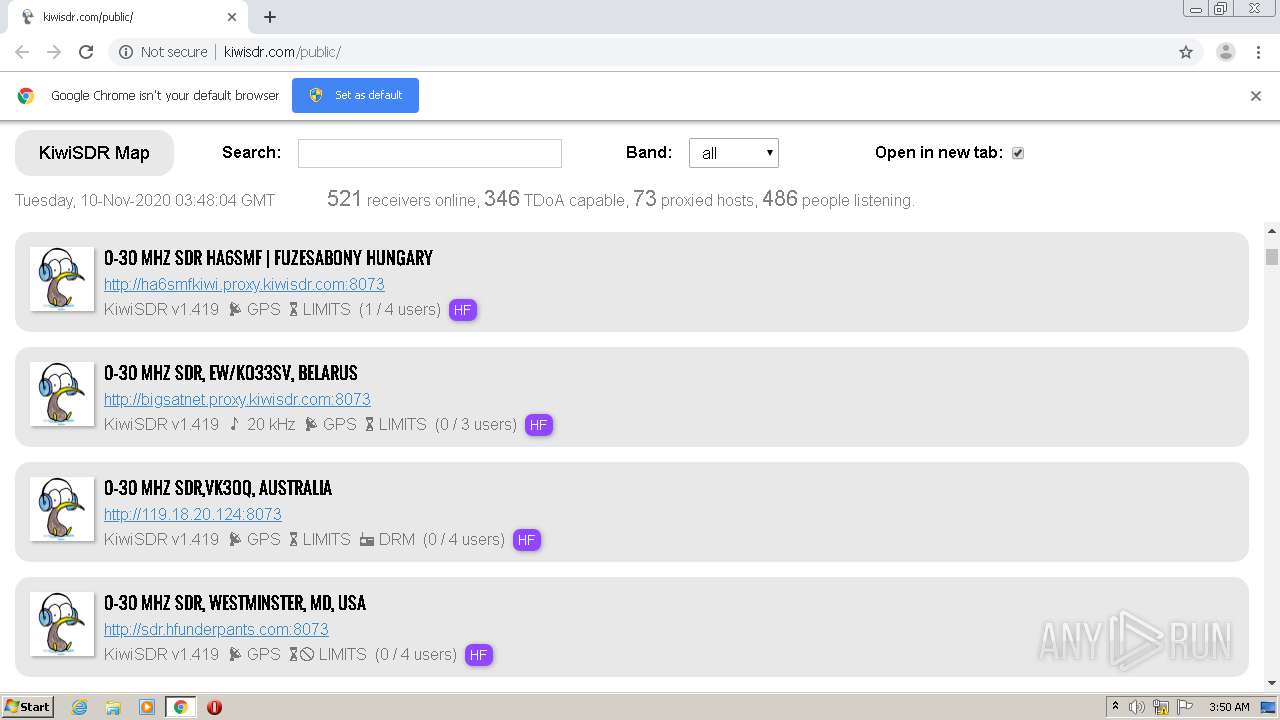
Task: Open the KiwiSDR Map button
Action: (94, 153)
